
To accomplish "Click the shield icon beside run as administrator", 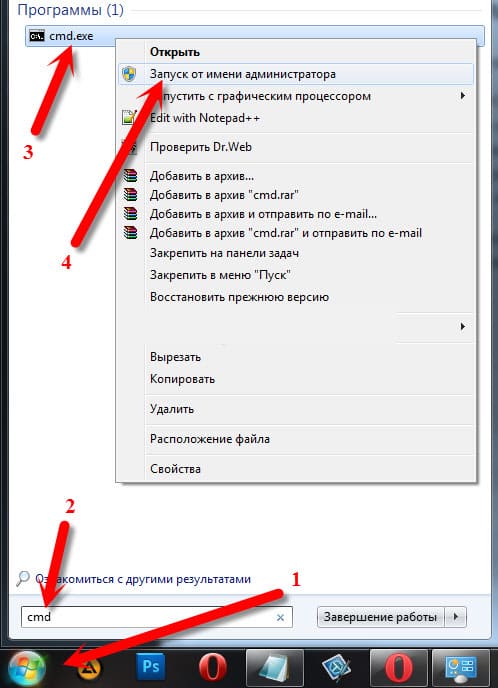I will tap(129, 74).
